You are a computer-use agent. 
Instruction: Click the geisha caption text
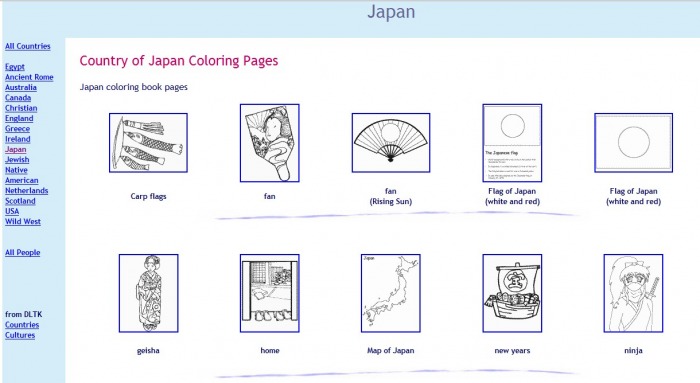tap(148, 350)
